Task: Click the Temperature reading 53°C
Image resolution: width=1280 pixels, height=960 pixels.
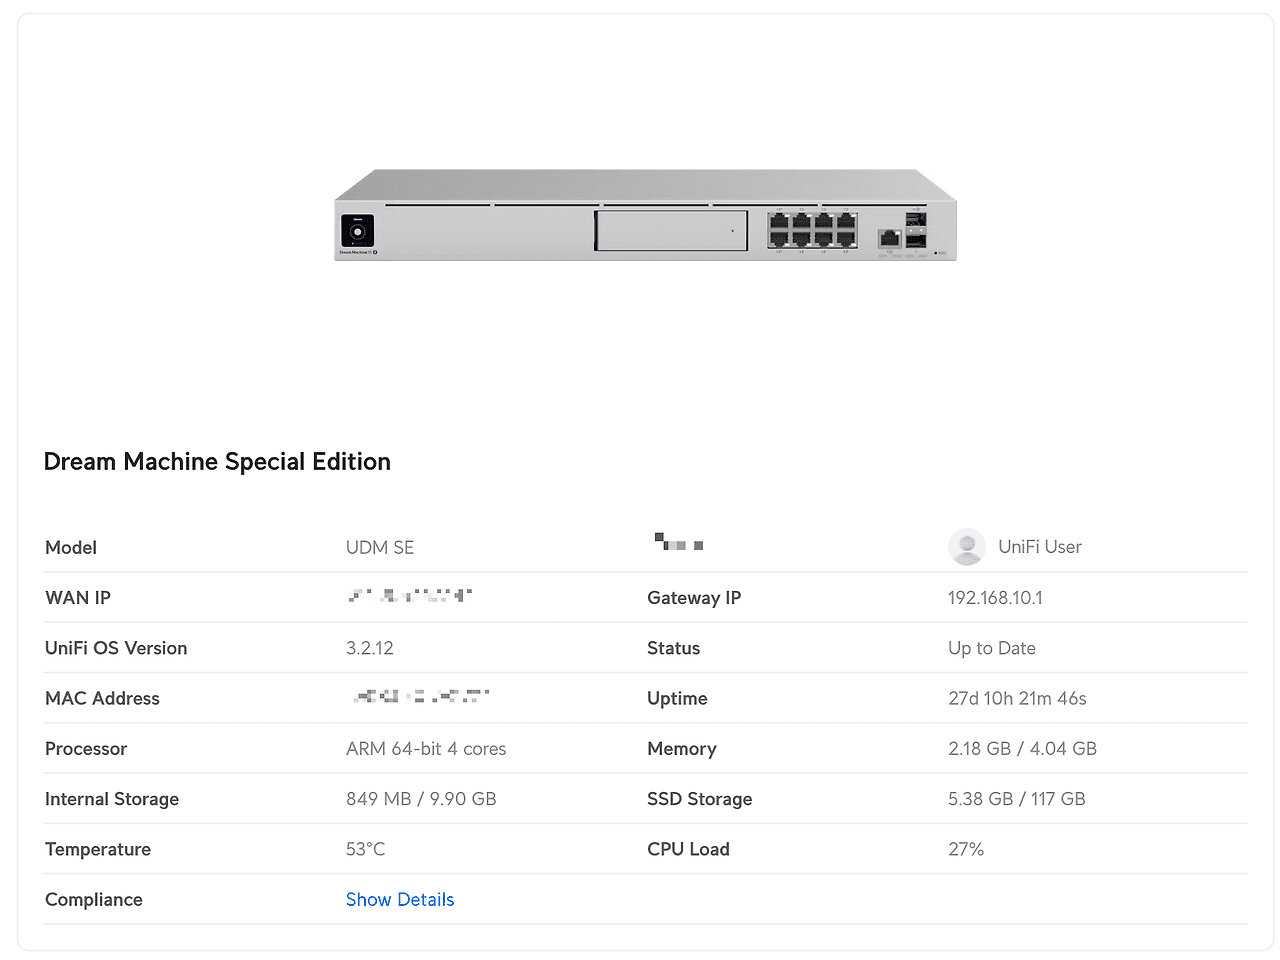Action: 366,849
